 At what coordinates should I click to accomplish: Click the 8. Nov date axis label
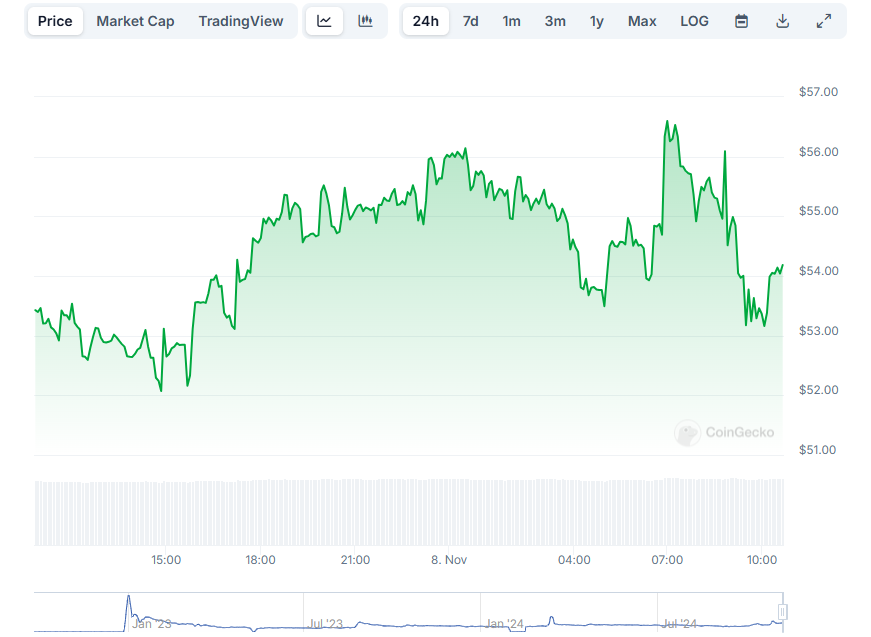(x=449, y=560)
